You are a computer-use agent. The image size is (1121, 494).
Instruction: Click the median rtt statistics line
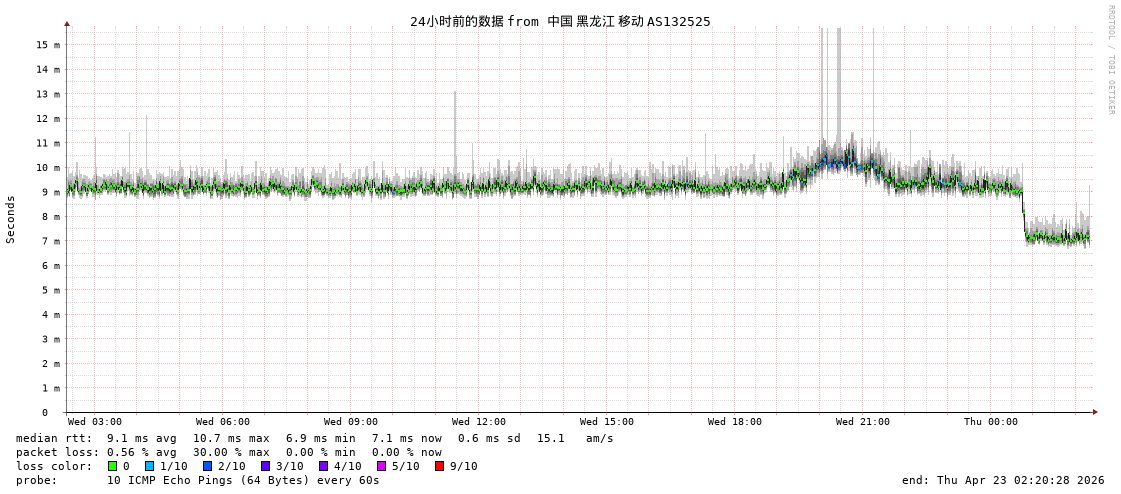pos(315,438)
